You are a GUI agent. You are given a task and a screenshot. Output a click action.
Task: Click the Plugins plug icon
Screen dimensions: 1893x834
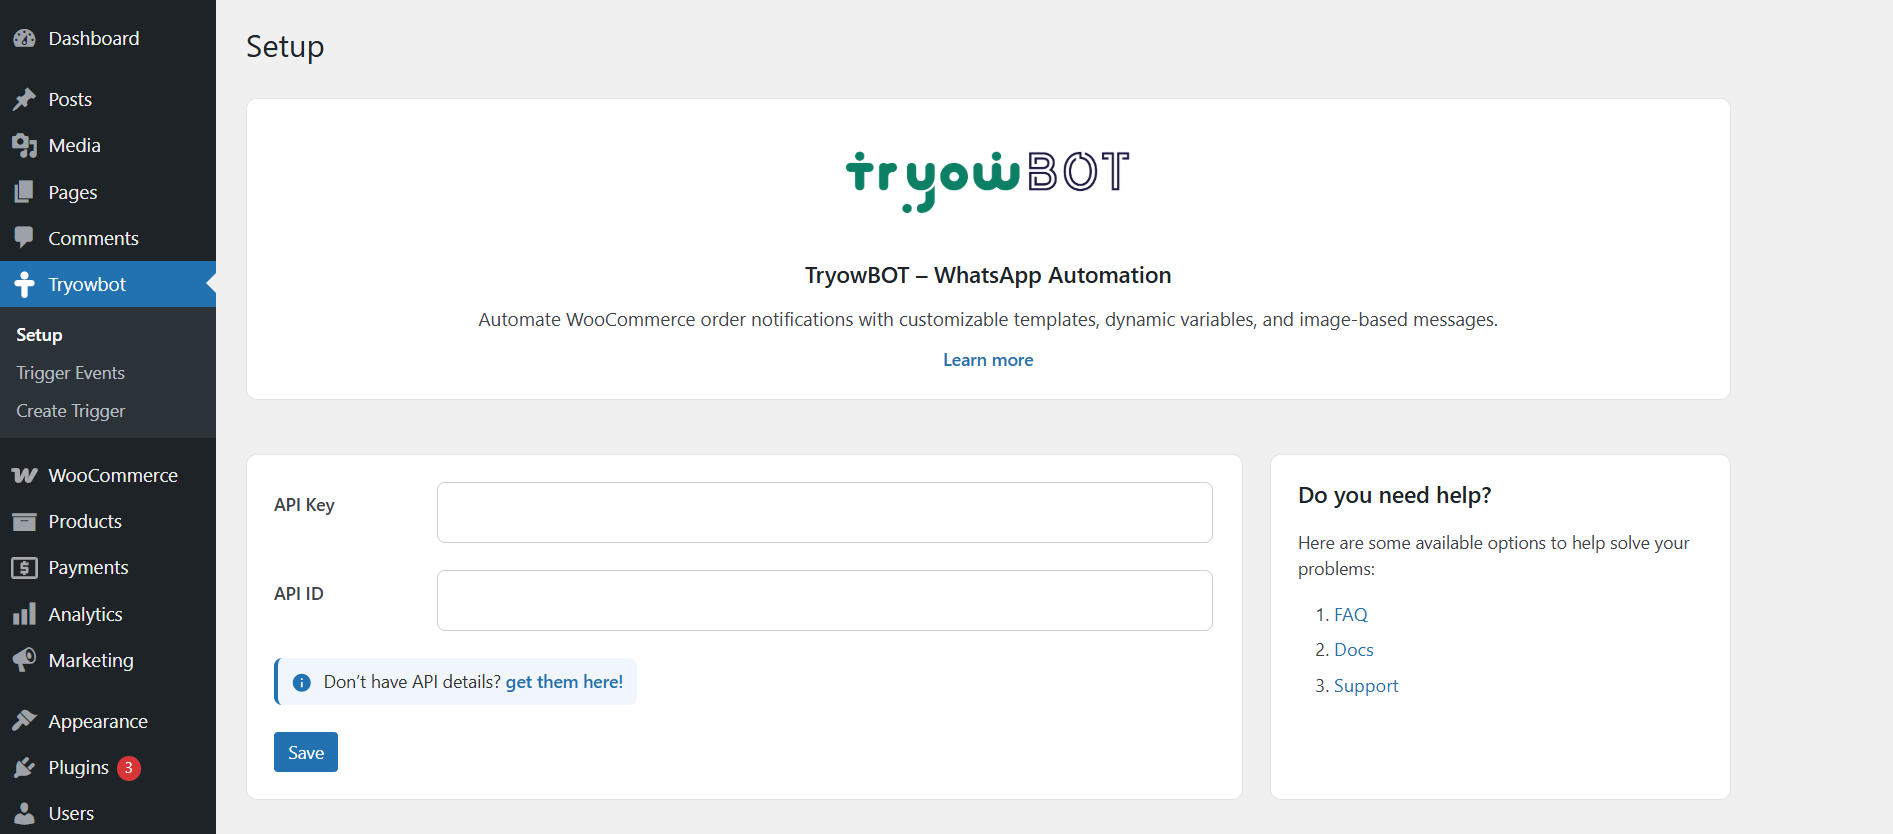(24, 768)
